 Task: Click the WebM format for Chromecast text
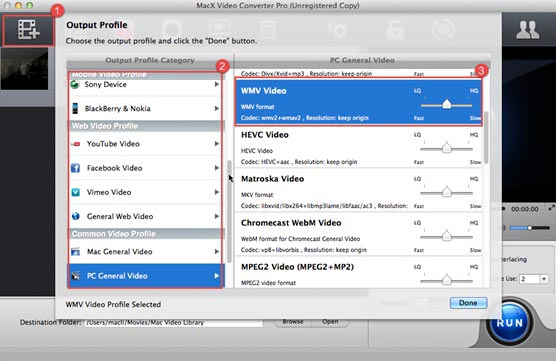(x=300, y=239)
